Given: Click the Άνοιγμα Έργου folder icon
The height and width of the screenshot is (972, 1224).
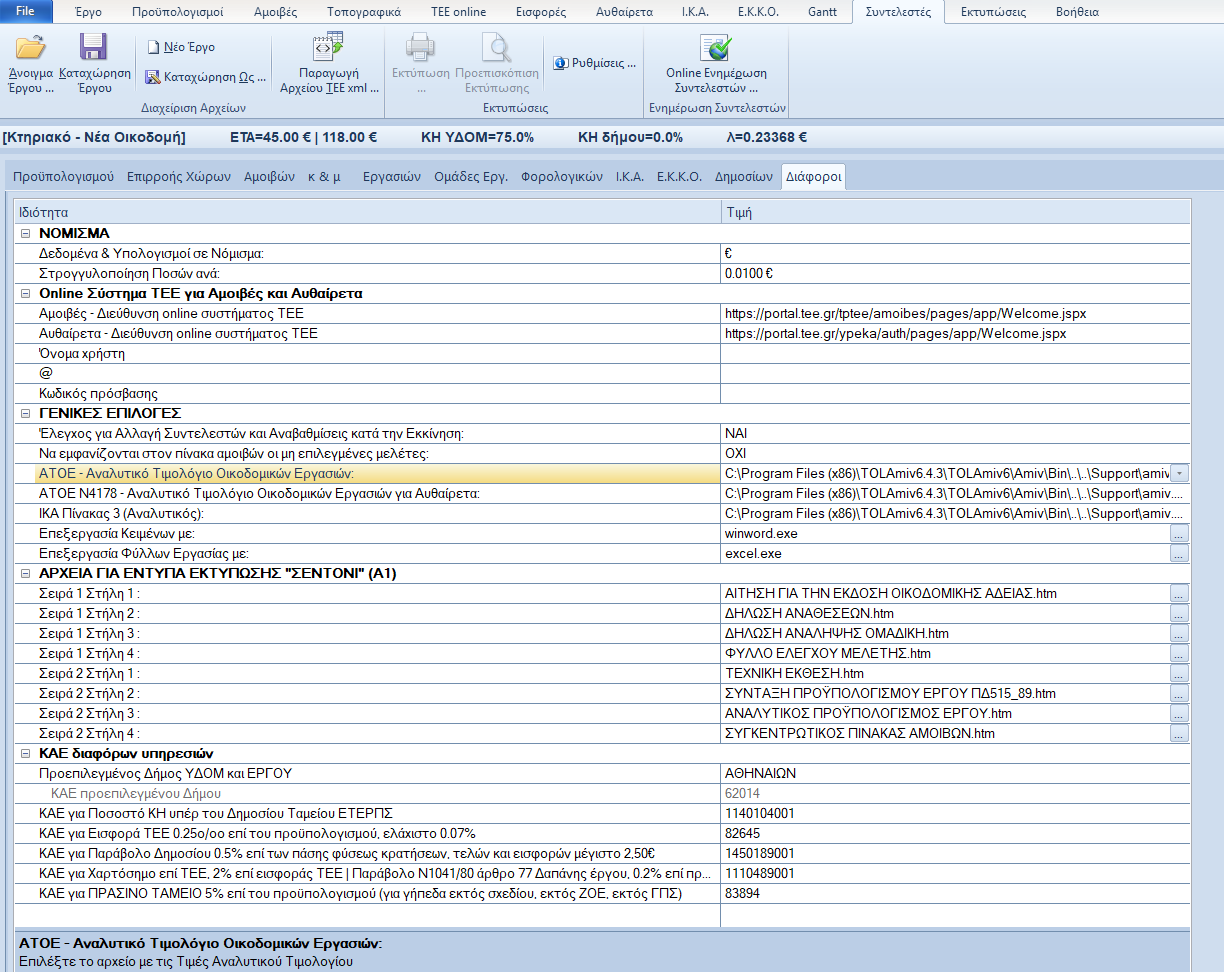Looking at the screenshot, I should (x=30, y=48).
